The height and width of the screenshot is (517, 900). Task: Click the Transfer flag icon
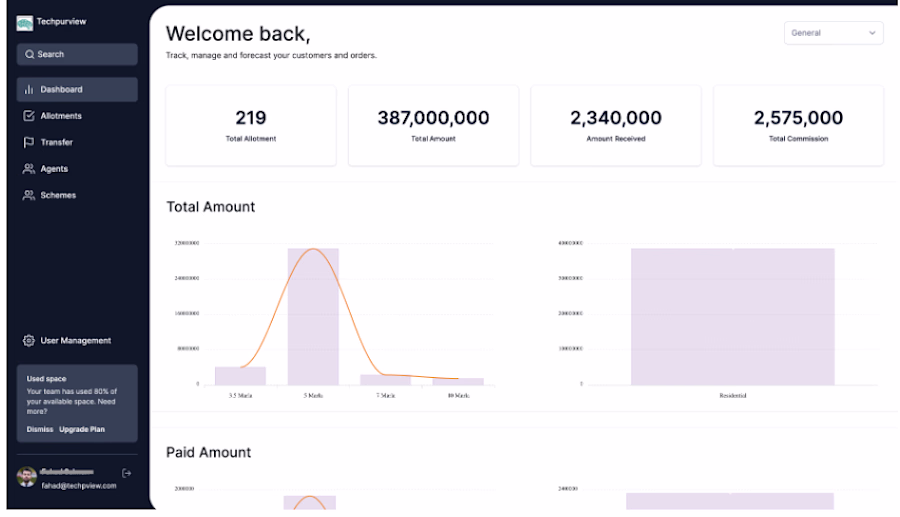(29, 142)
